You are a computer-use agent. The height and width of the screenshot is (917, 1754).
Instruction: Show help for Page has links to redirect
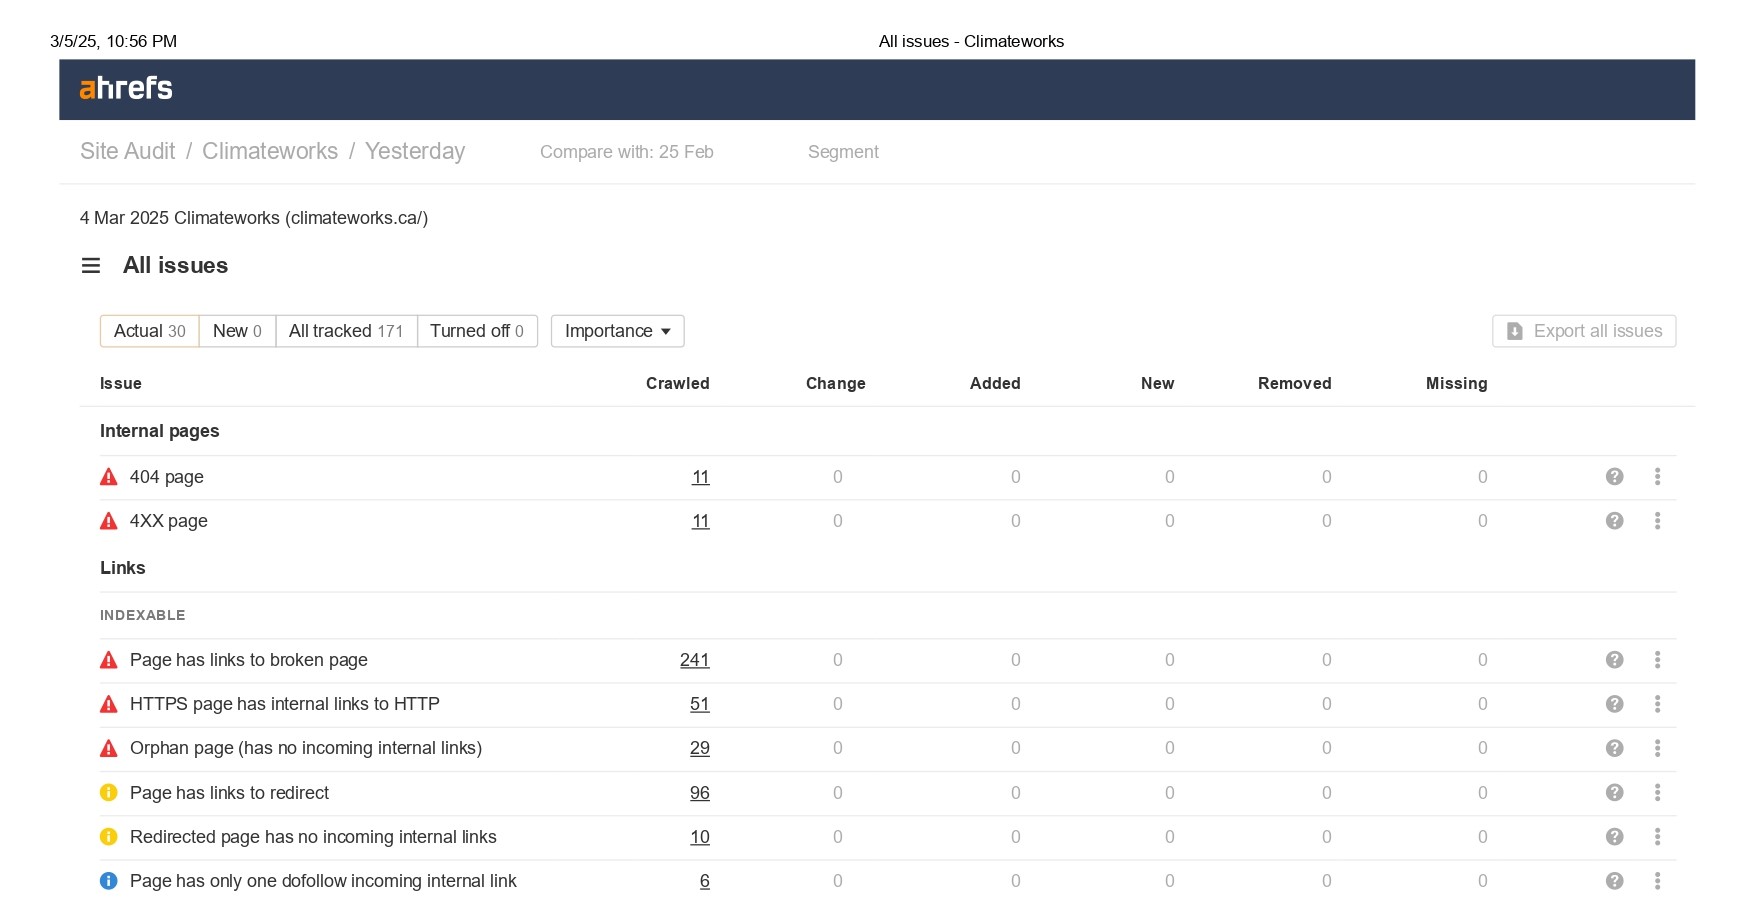(x=1614, y=793)
